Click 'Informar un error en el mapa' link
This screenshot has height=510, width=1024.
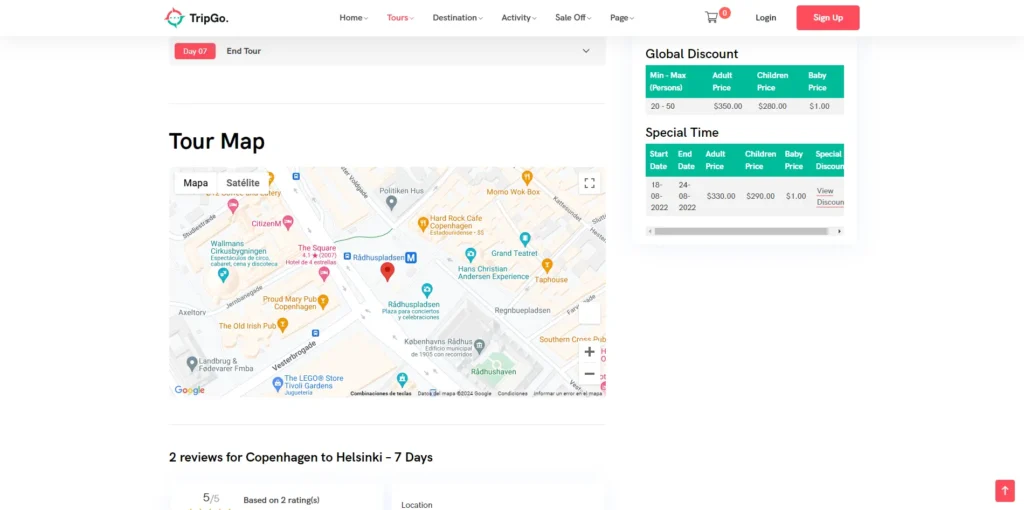568,394
